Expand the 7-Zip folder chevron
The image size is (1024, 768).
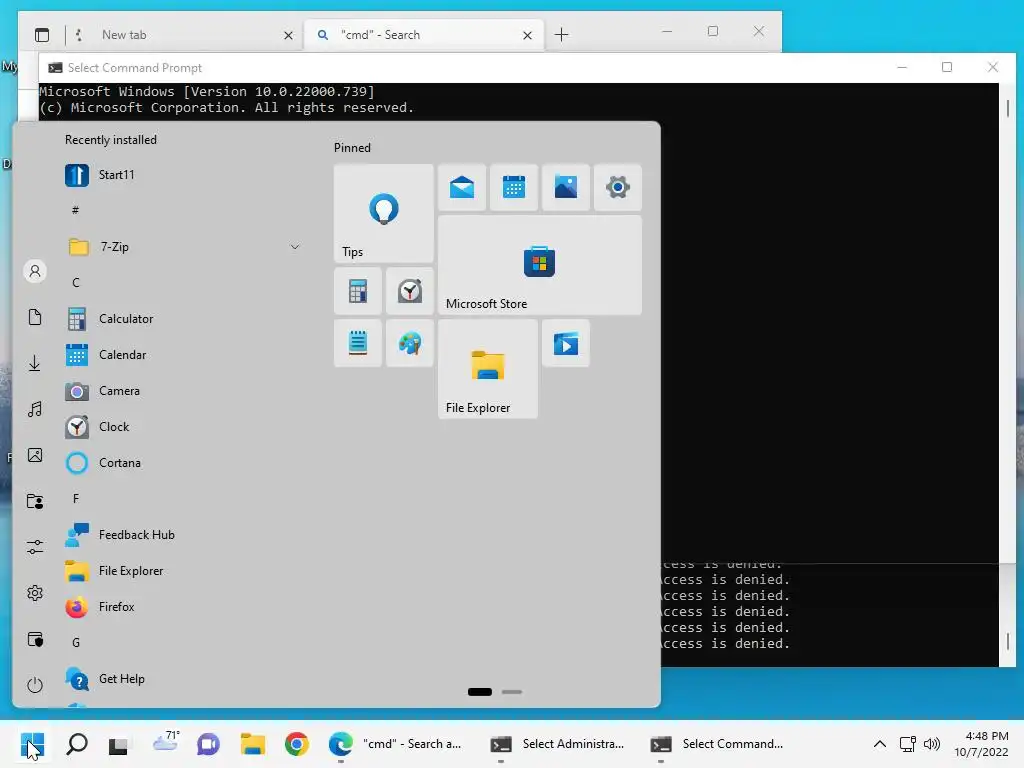pos(295,247)
